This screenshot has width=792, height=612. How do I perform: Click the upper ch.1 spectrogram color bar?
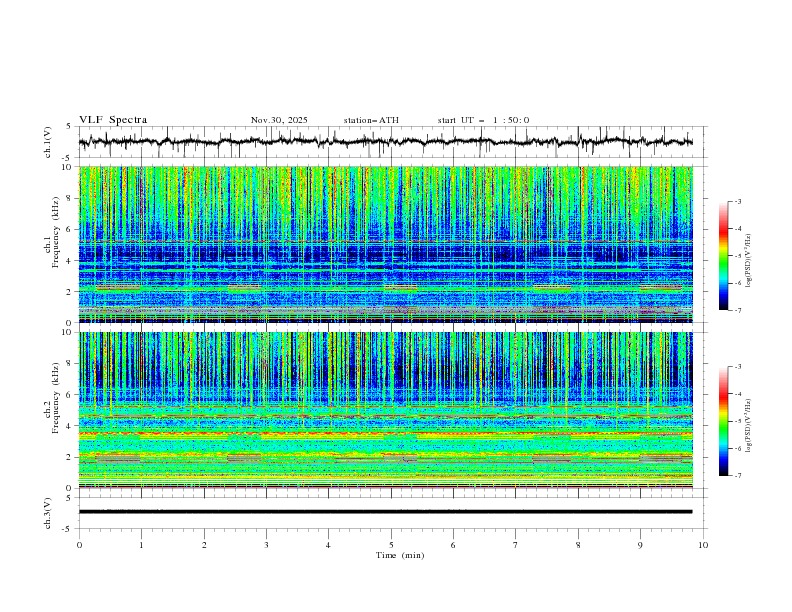pos(724,256)
